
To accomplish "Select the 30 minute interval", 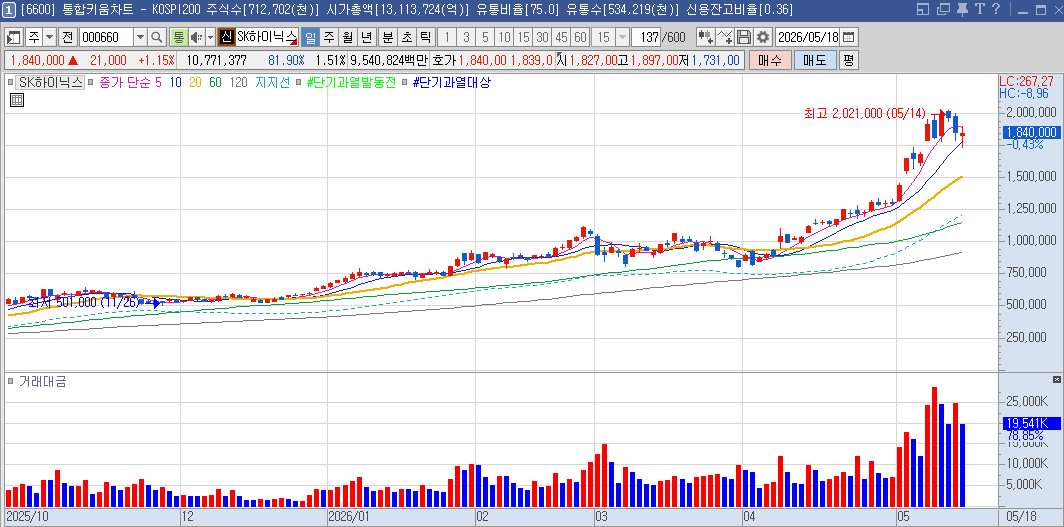I will [542, 37].
